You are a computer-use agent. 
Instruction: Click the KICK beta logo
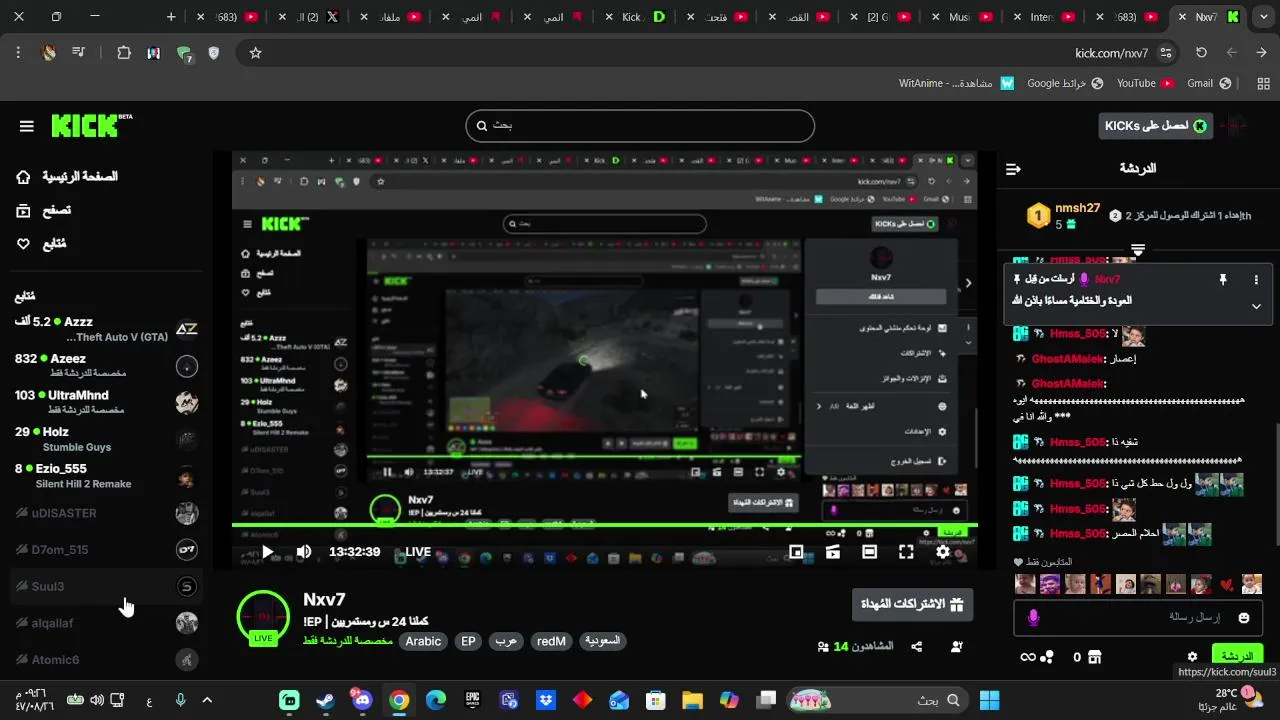(91, 125)
